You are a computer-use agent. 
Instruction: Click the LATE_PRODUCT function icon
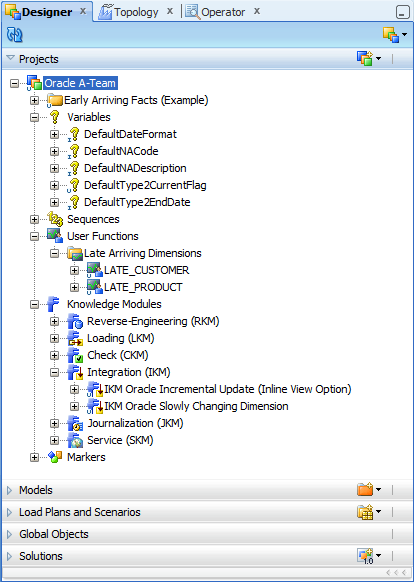pos(95,287)
